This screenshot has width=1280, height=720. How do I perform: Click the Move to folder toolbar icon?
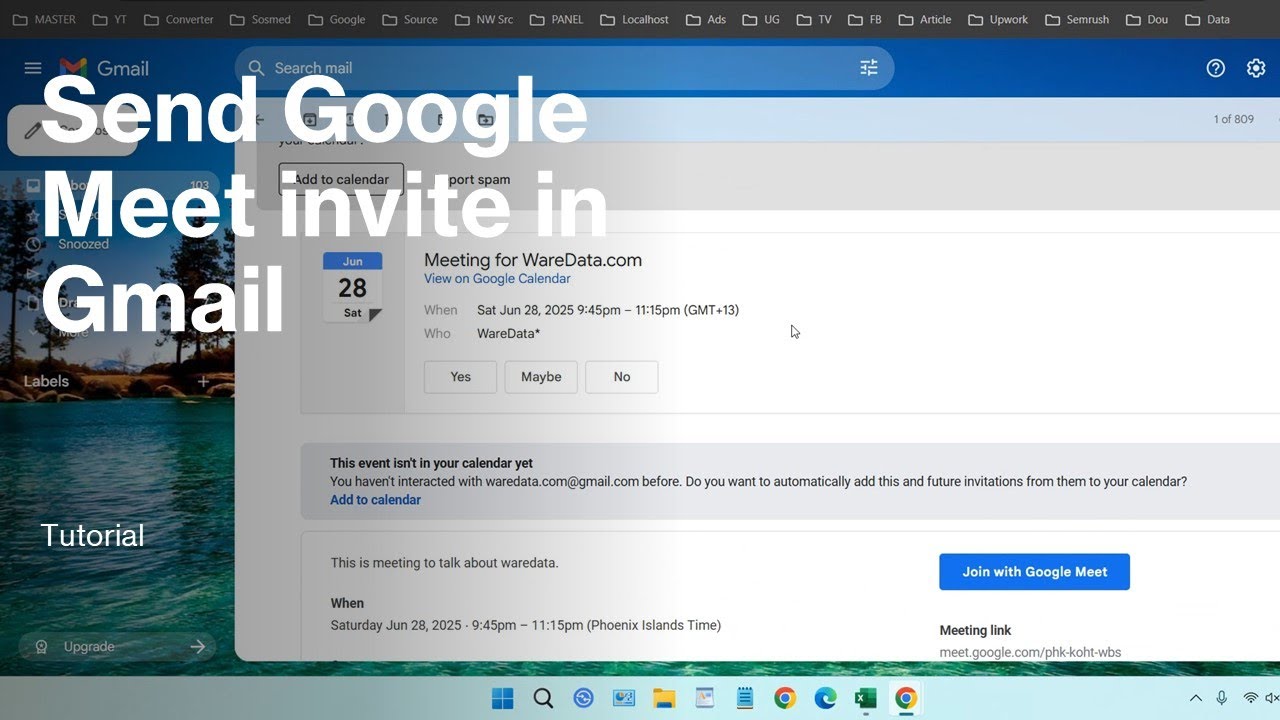(x=485, y=119)
